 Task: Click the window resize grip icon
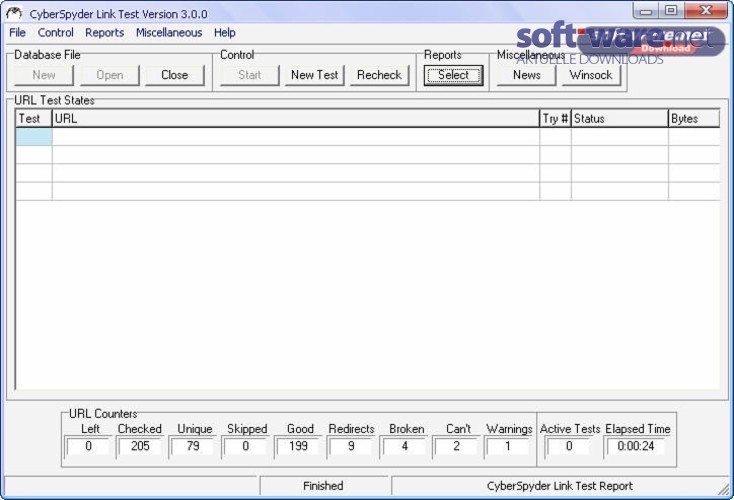pyautogui.click(x=724, y=489)
